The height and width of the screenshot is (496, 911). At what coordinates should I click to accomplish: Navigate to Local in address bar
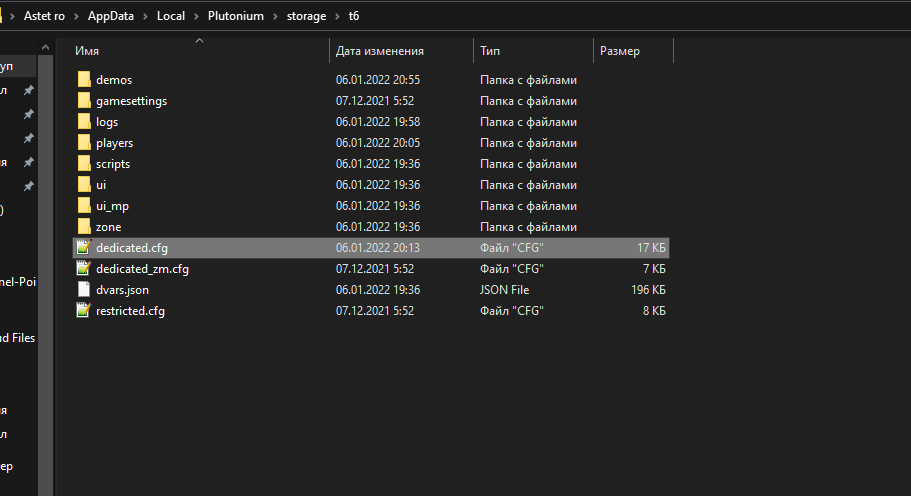click(172, 17)
